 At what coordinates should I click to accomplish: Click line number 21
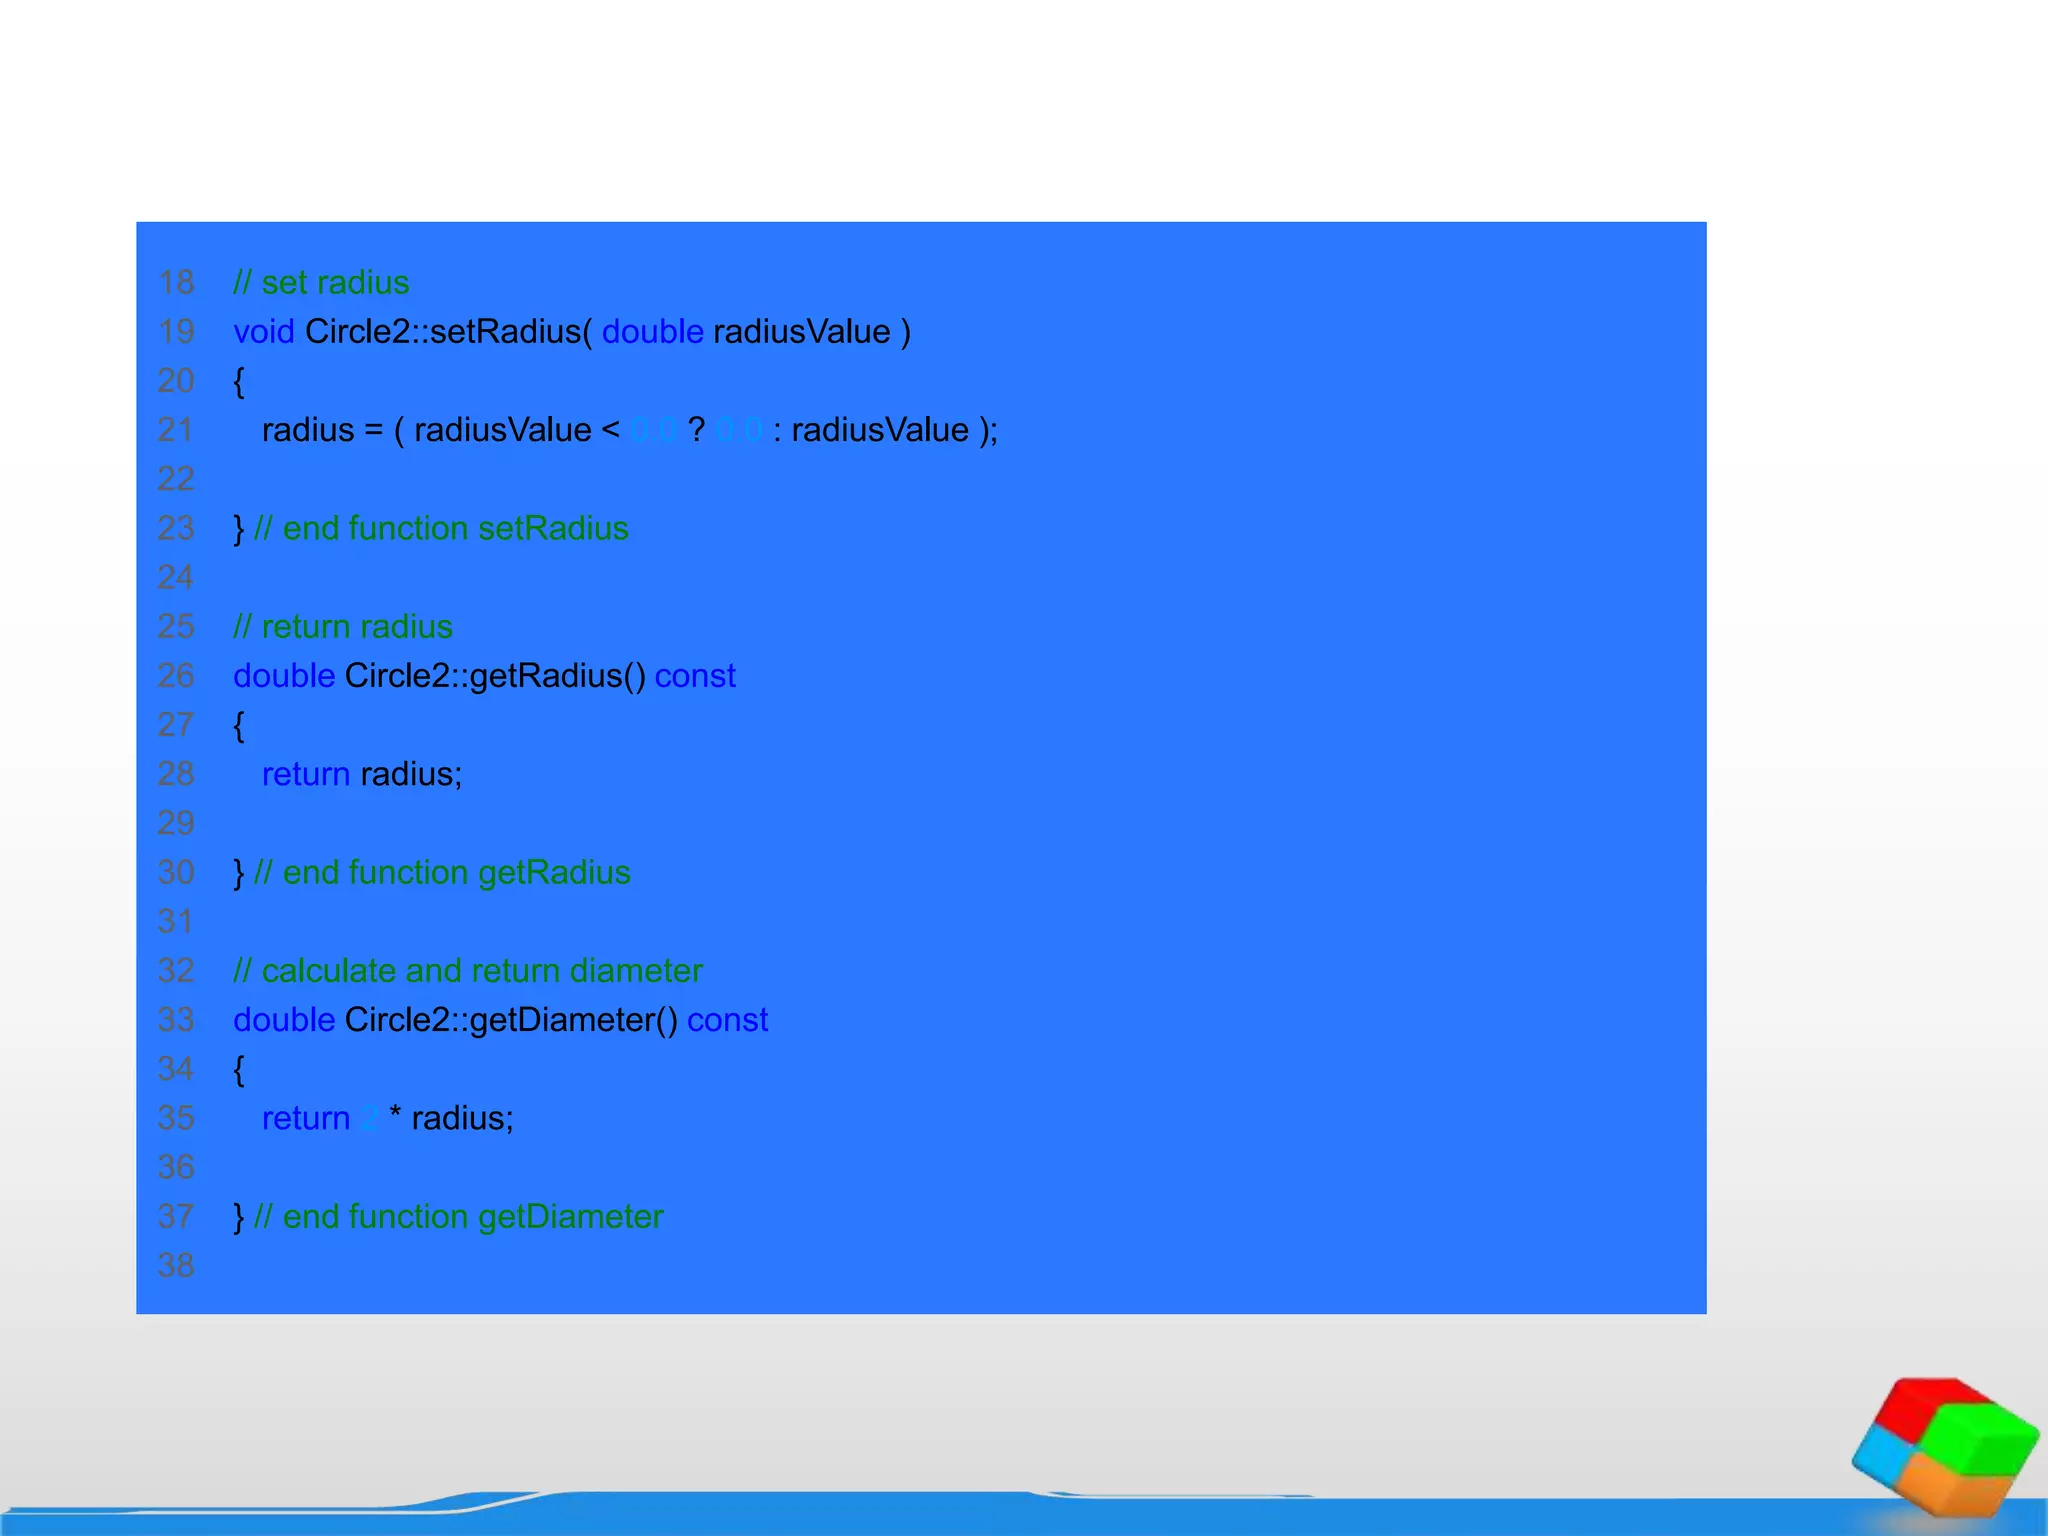[x=176, y=430]
